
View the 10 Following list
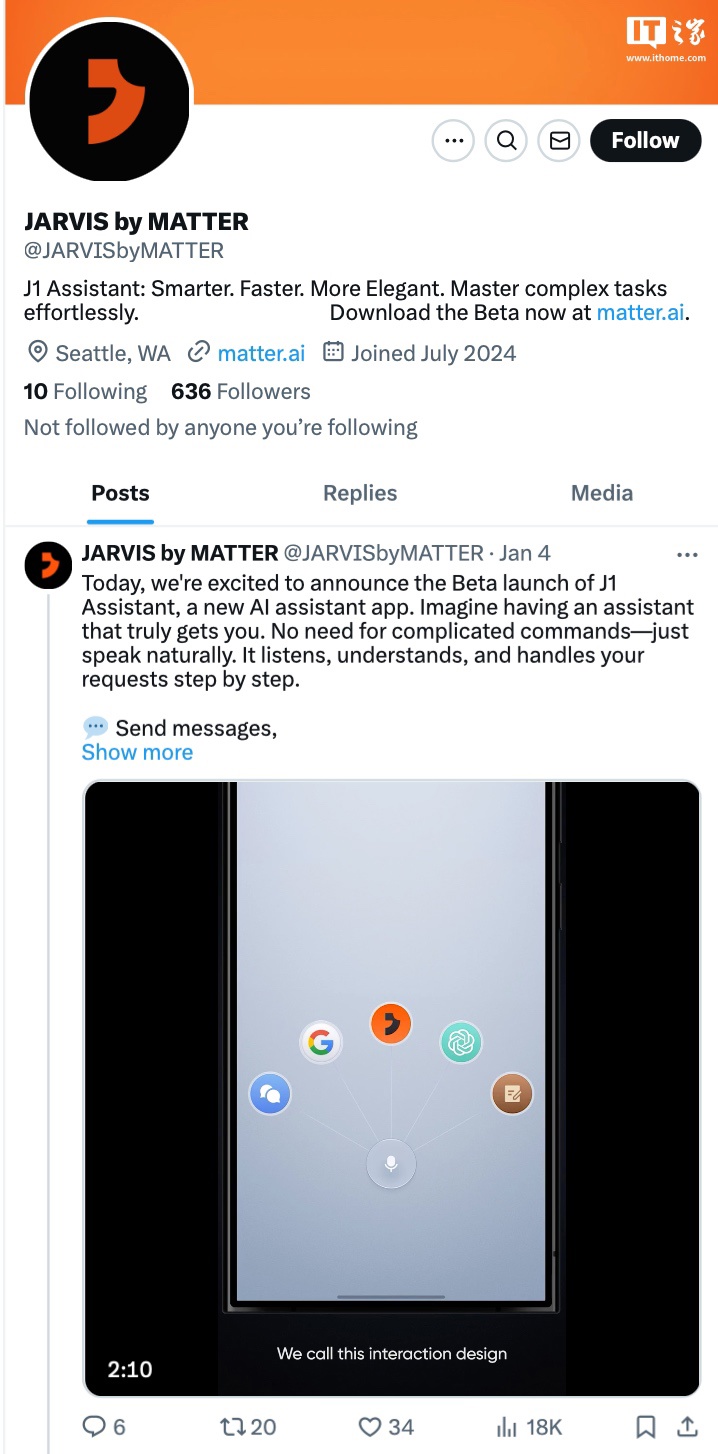pos(85,391)
